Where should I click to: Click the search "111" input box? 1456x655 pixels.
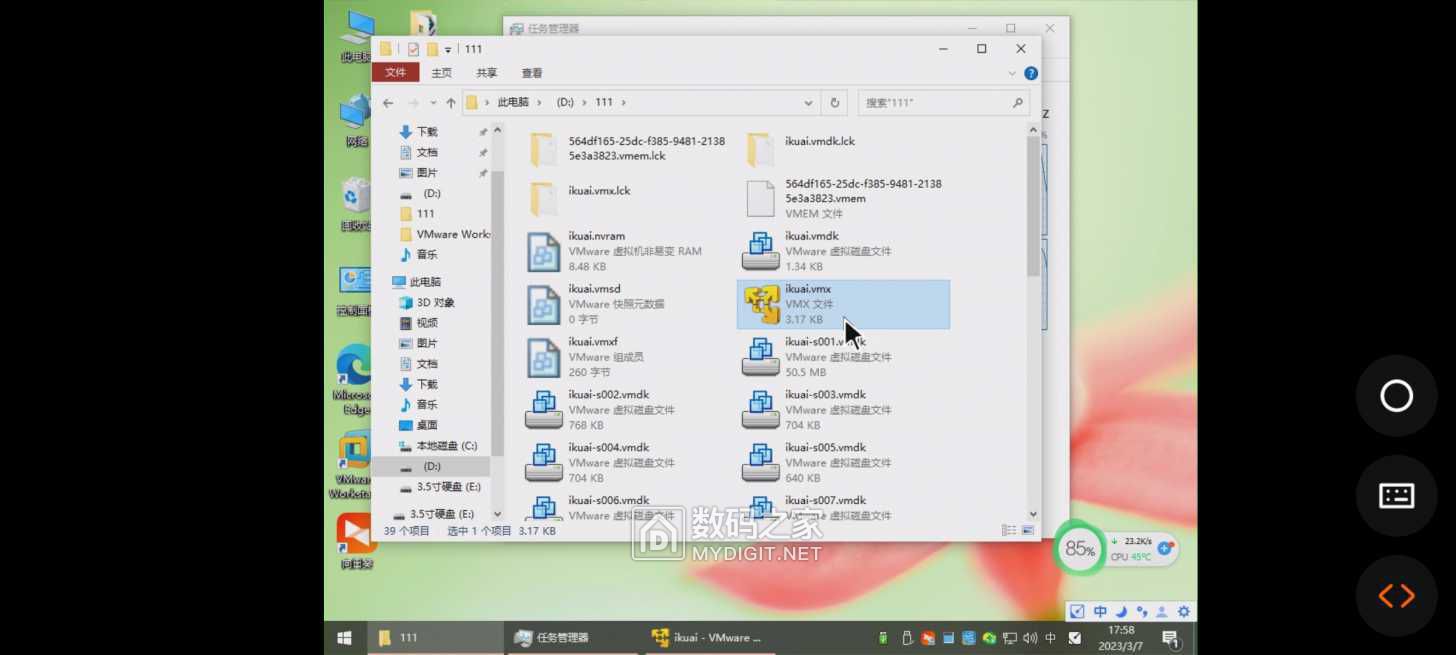coord(943,102)
